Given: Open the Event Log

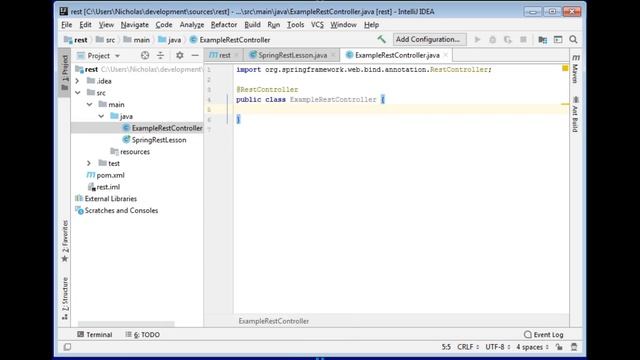Looking at the screenshot, I should click(543, 335).
